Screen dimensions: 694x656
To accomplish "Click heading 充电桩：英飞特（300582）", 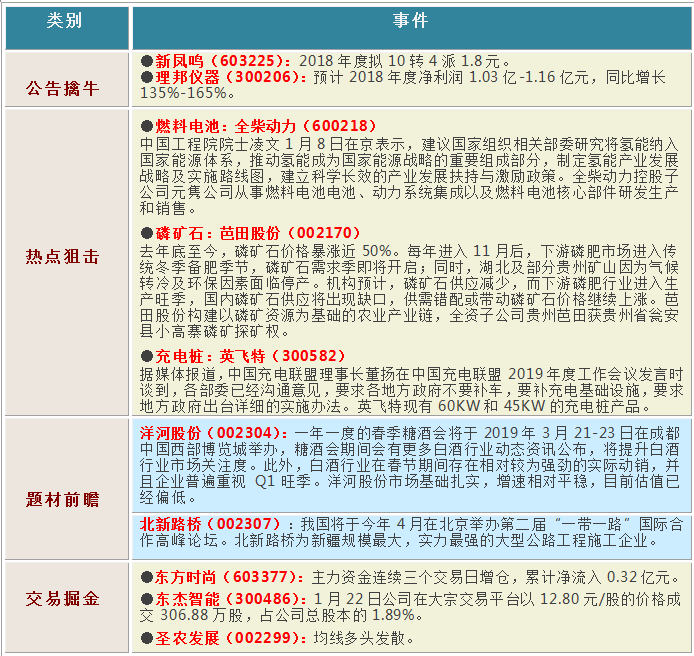I will tap(250, 356).
